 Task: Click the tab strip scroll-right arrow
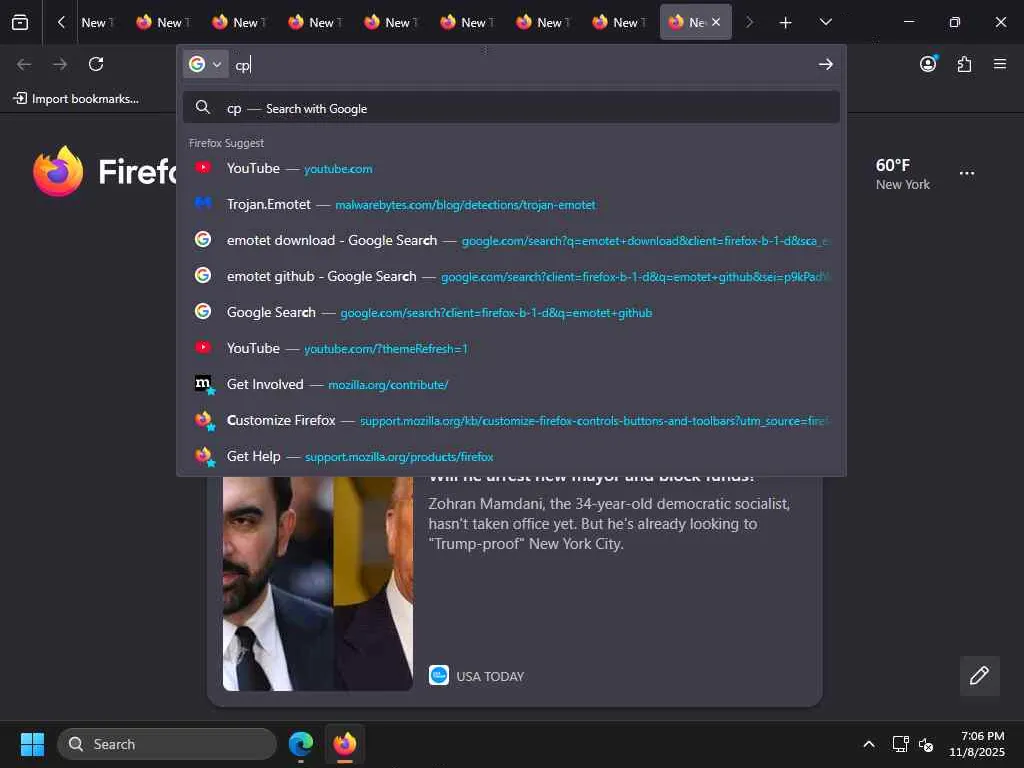[x=749, y=22]
